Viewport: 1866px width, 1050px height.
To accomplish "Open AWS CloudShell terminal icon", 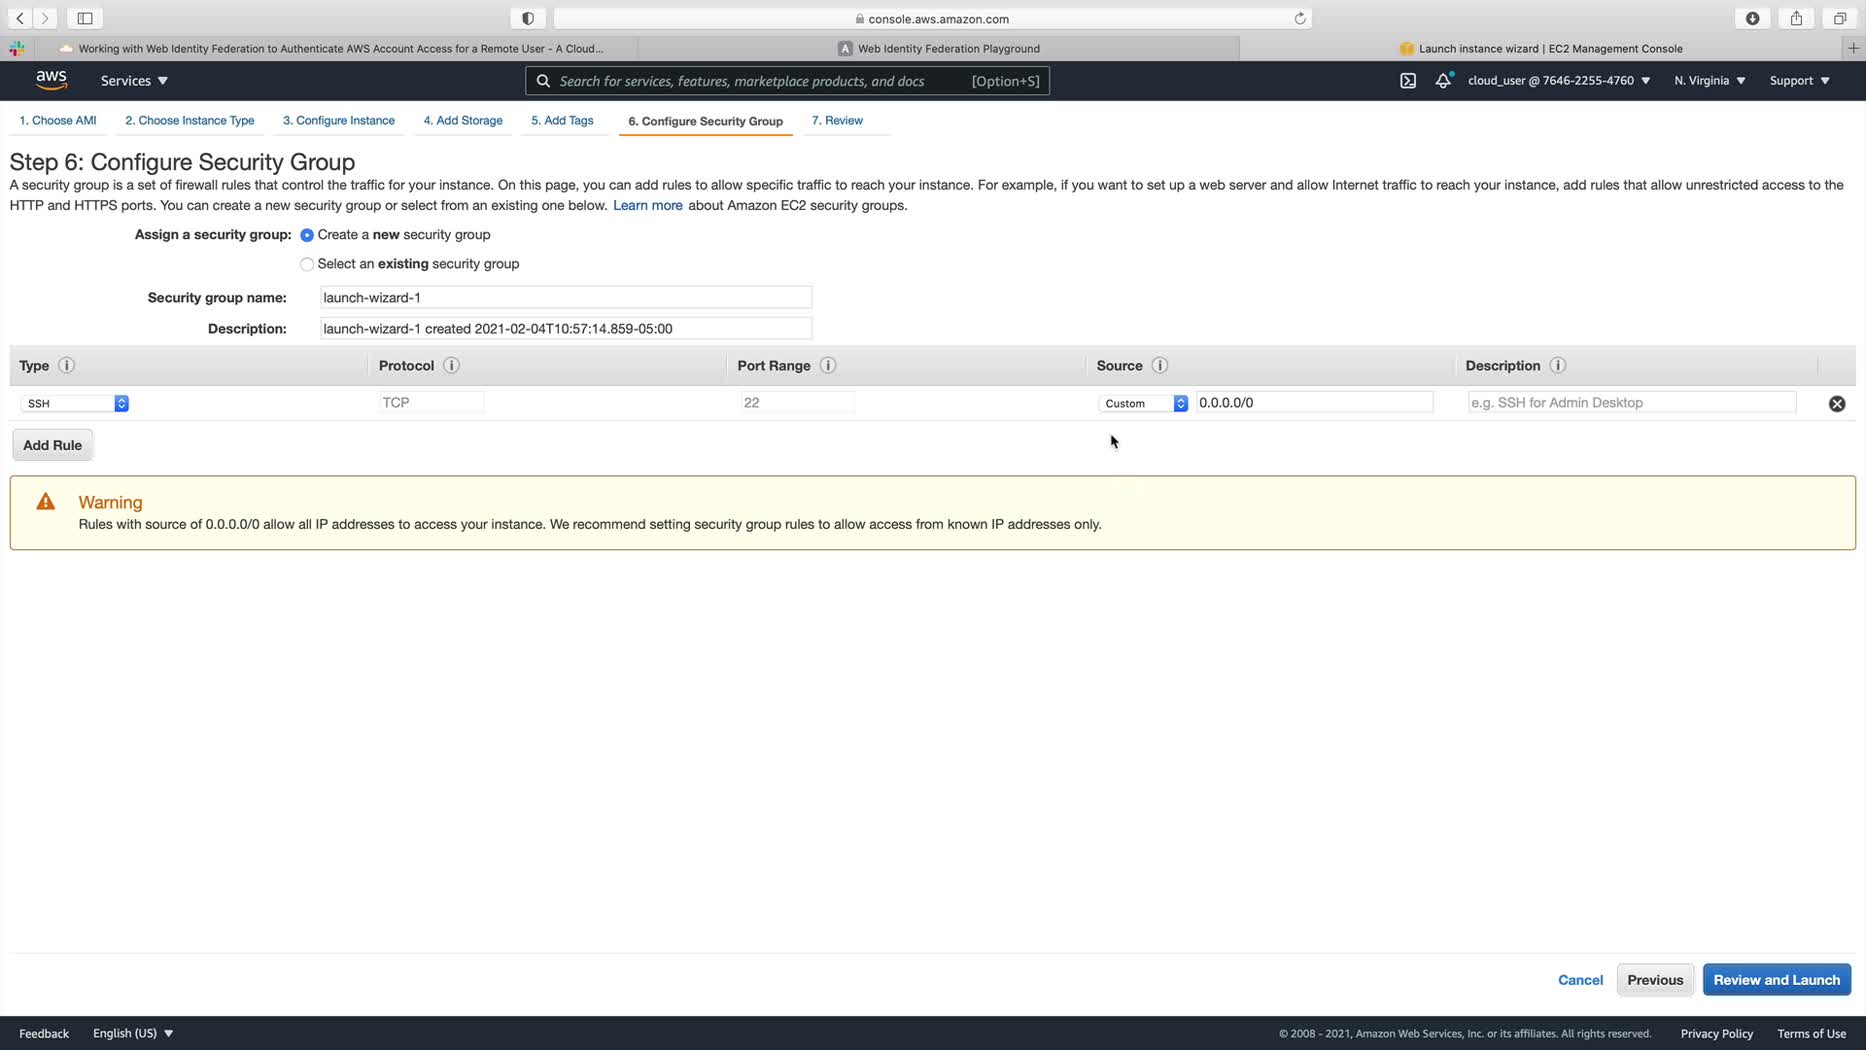I will (1408, 81).
